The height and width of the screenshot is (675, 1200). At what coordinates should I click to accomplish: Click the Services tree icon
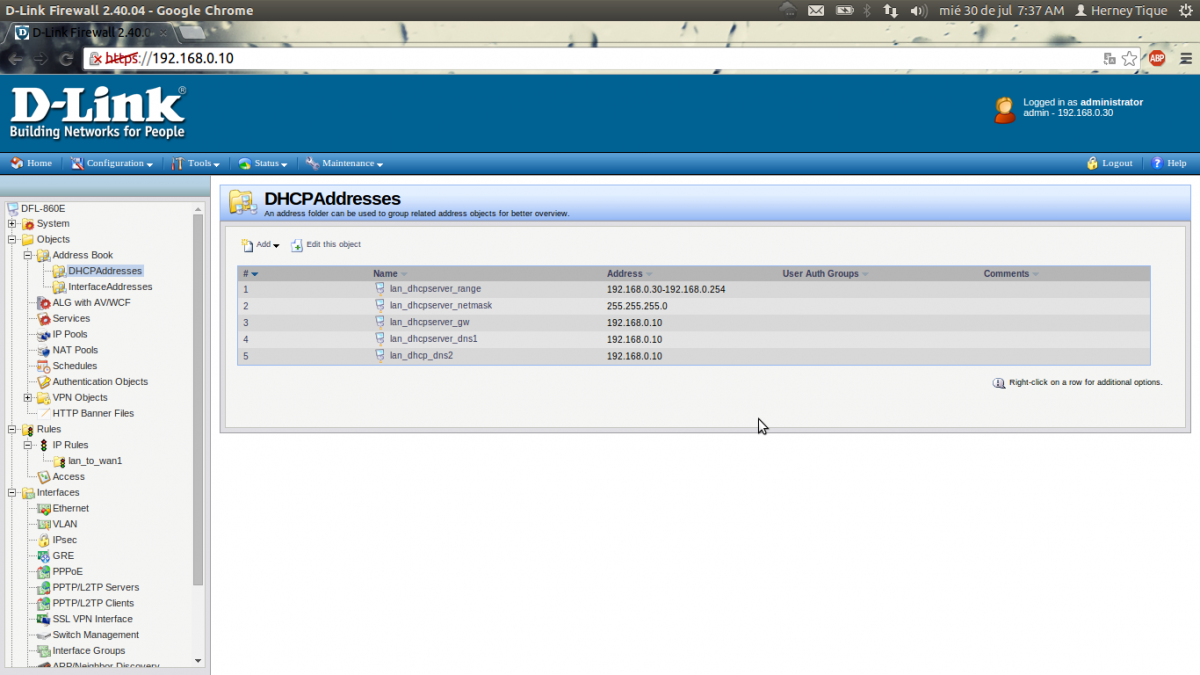[44, 319]
